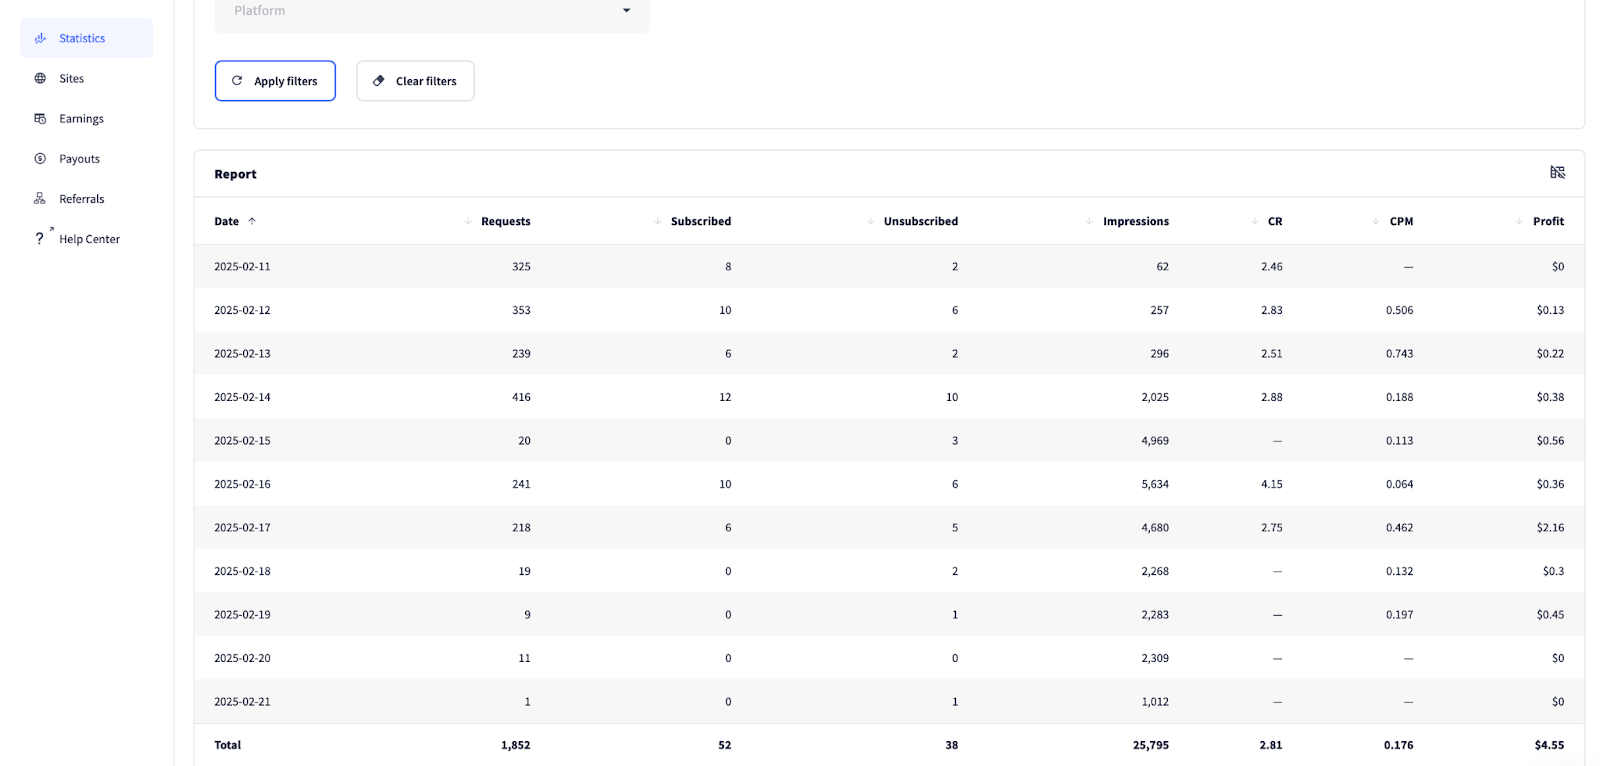Click the Referrals people icon

tap(40, 198)
